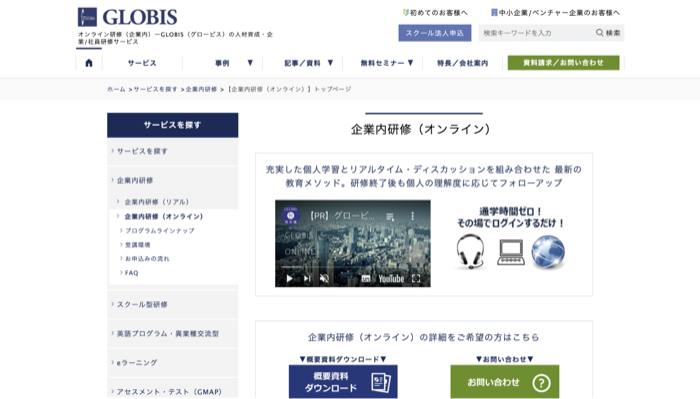This screenshot has height=399, width=700.
Task: Open video on YouTube logo
Action: [391, 278]
